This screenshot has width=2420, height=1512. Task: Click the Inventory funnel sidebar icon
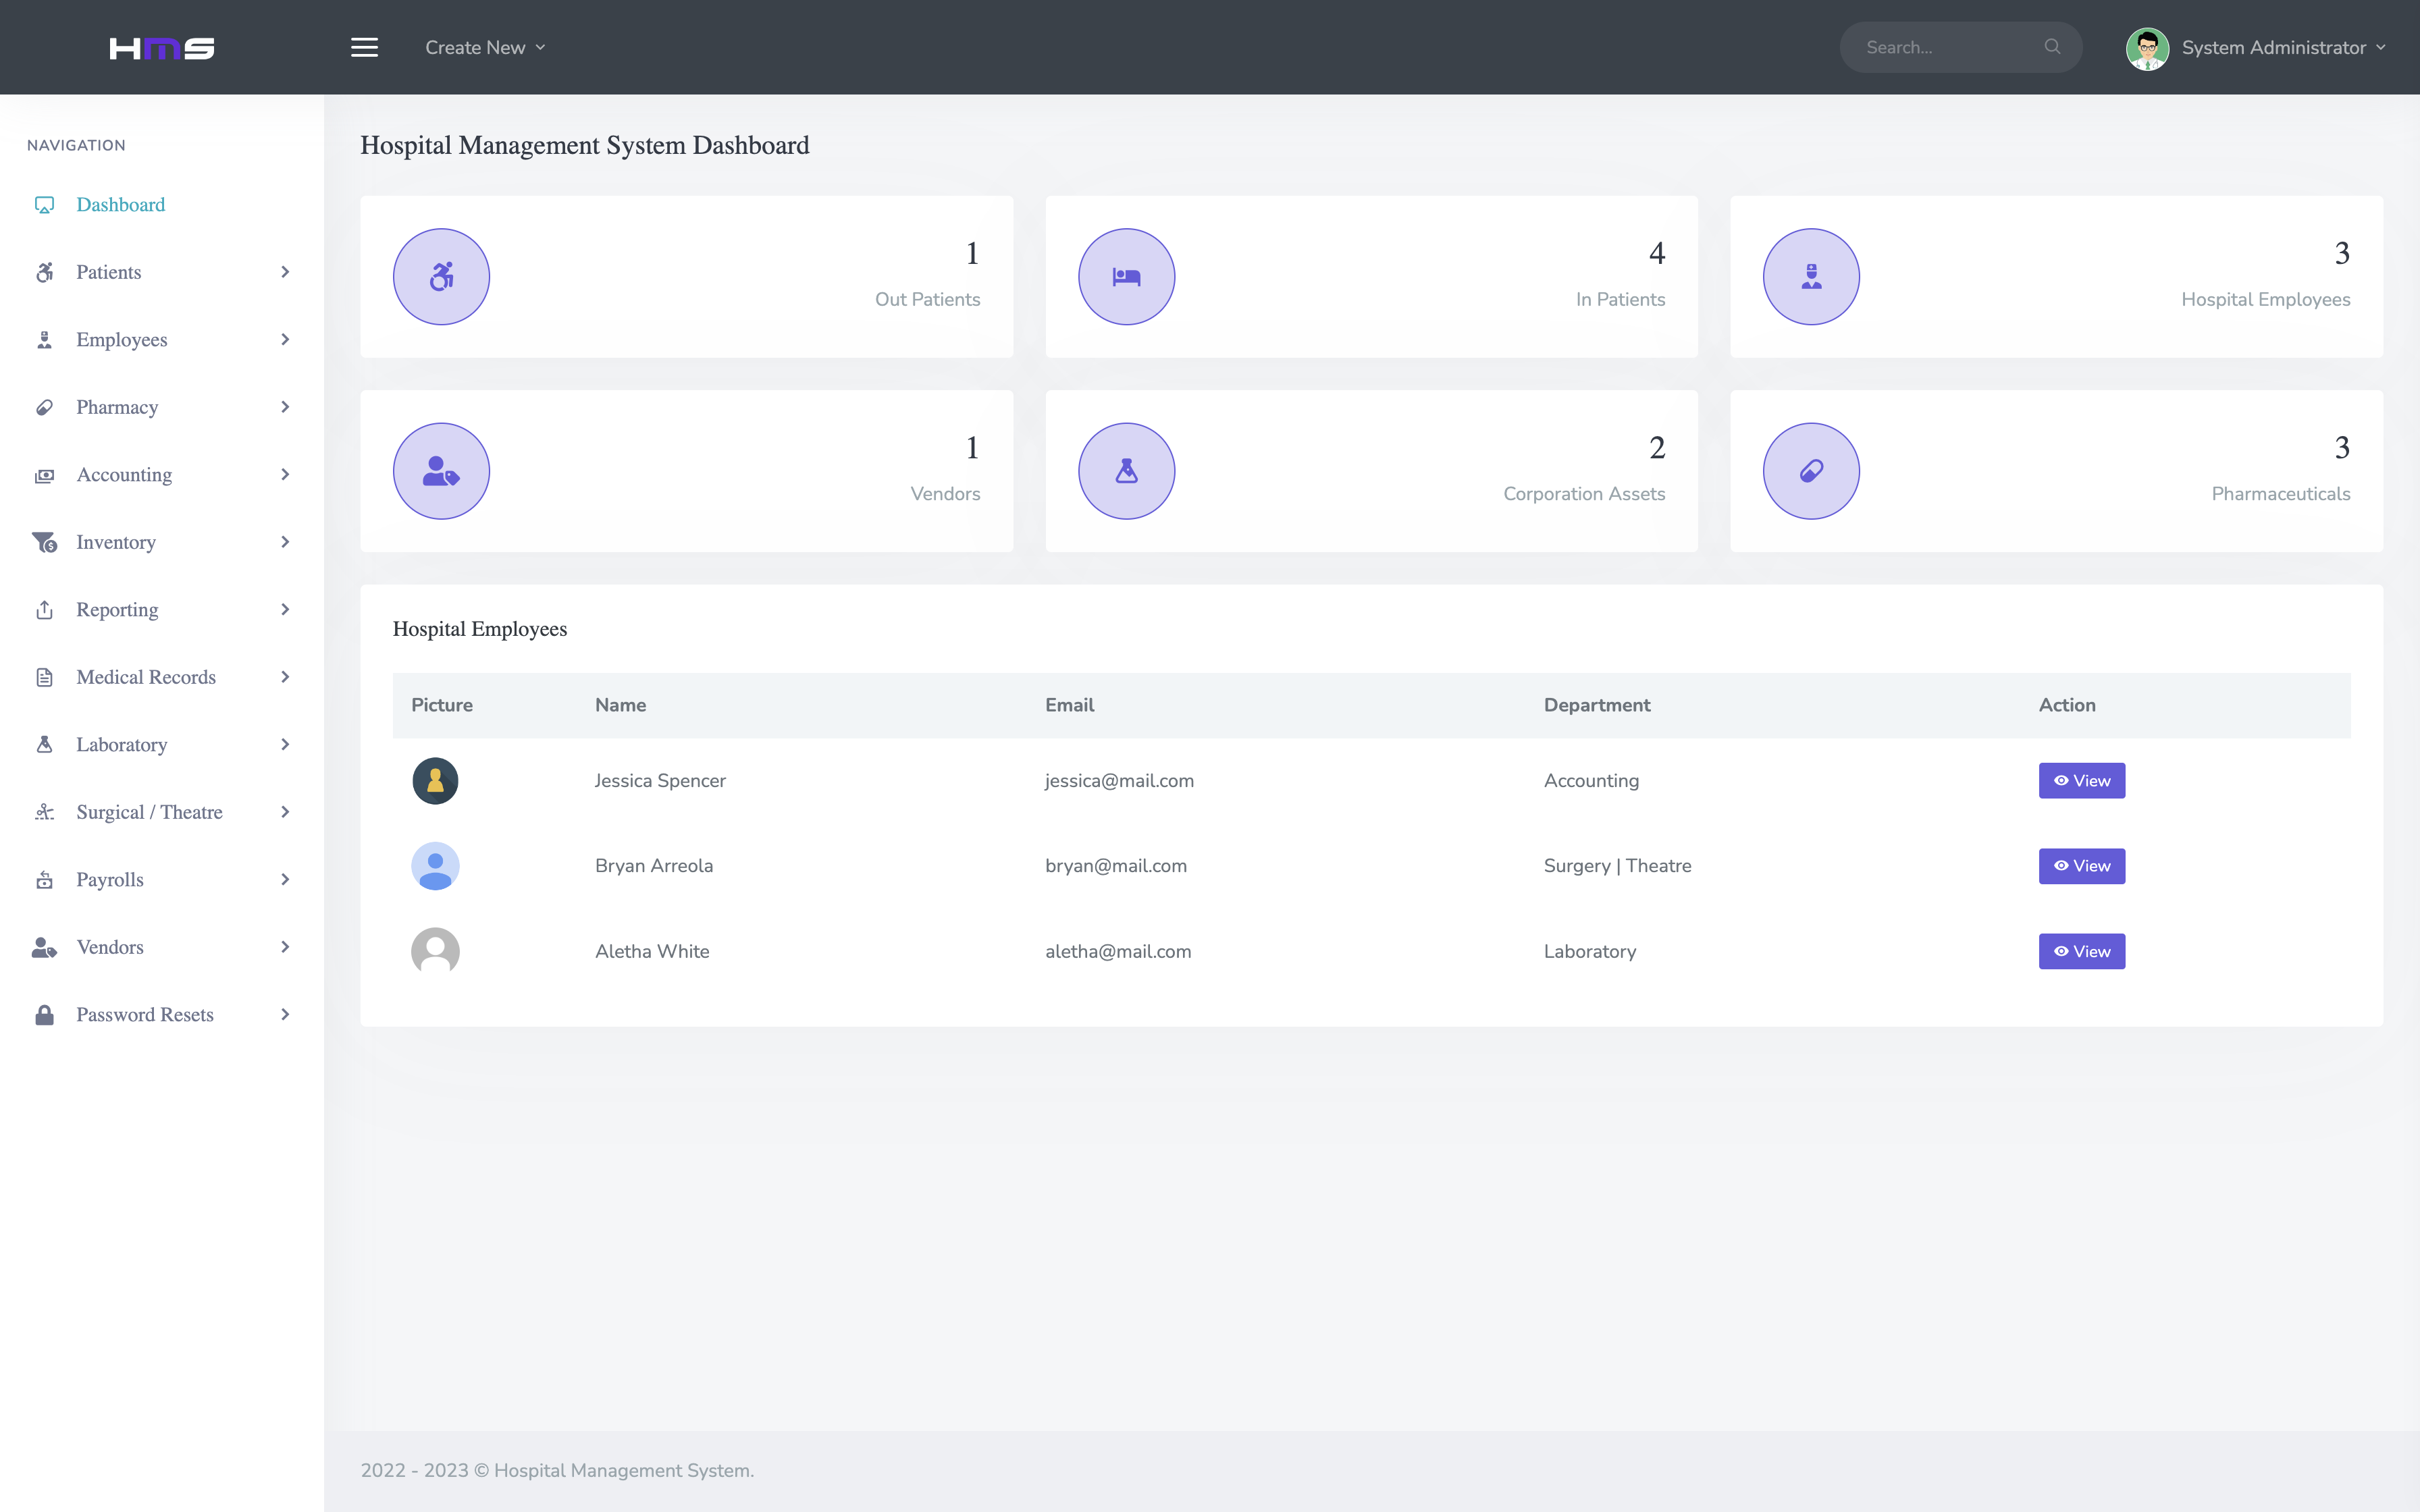pos(44,542)
